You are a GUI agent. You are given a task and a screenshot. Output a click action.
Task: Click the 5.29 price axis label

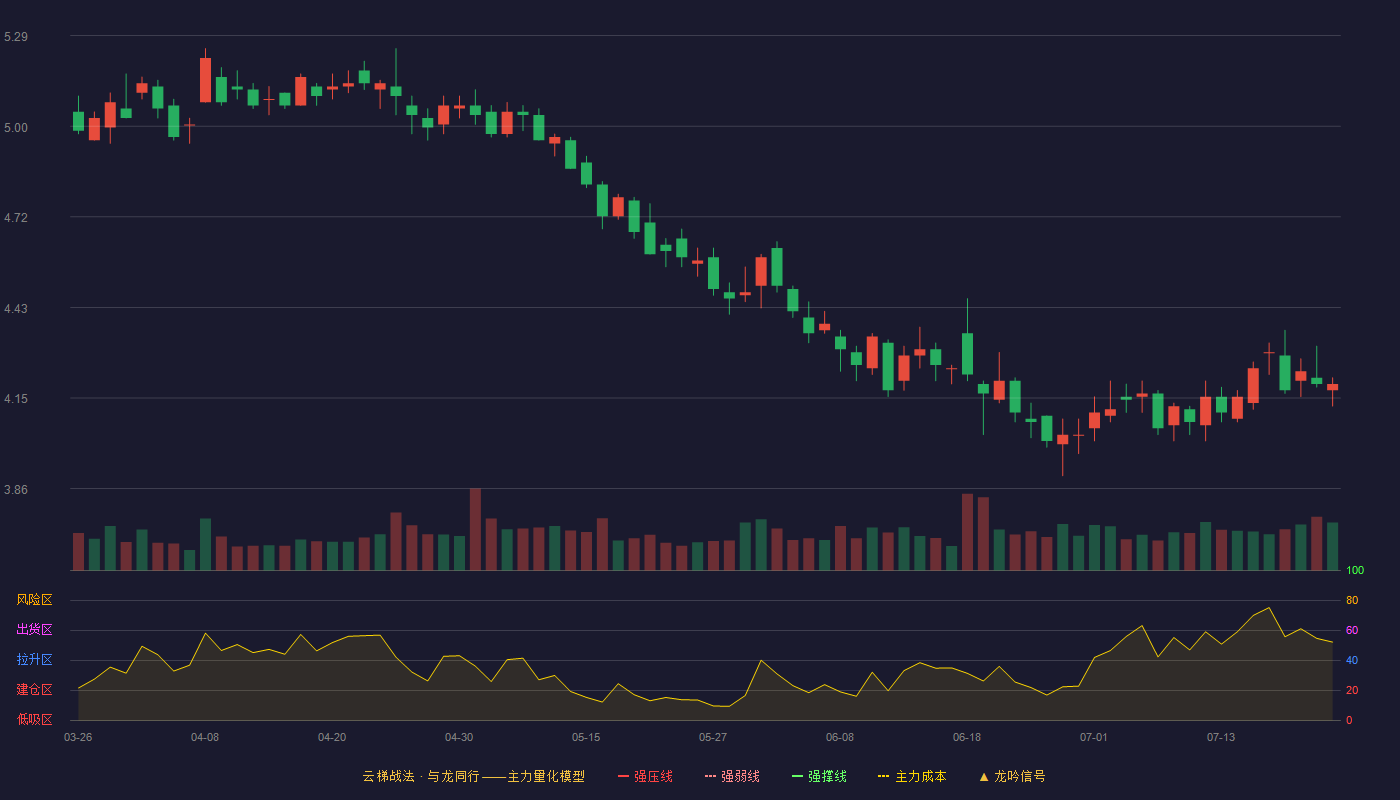(16, 37)
